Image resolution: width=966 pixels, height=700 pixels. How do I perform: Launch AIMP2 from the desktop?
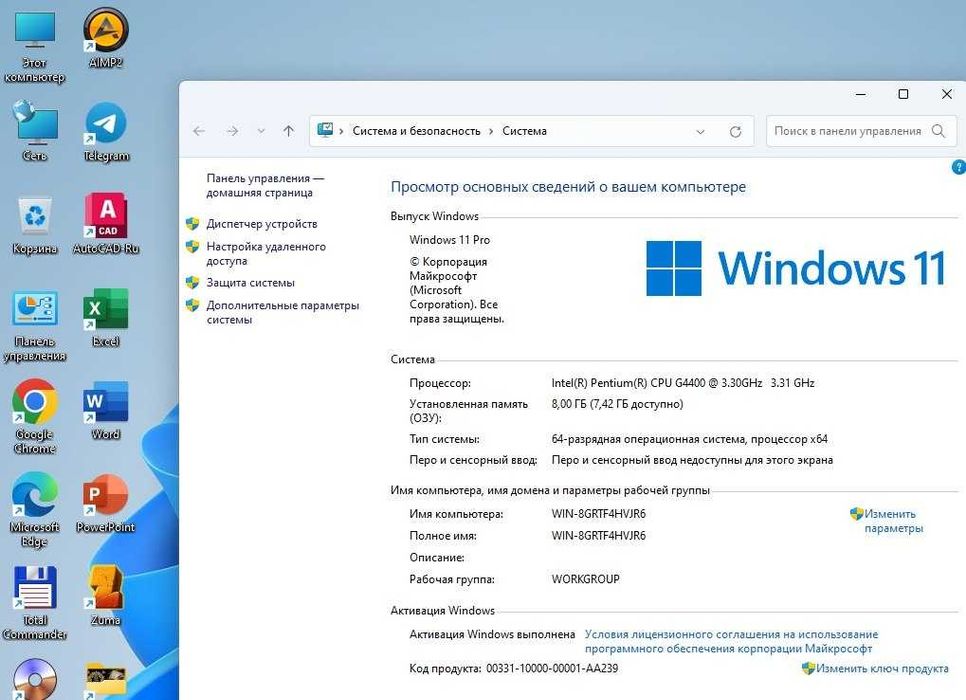click(105, 38)
